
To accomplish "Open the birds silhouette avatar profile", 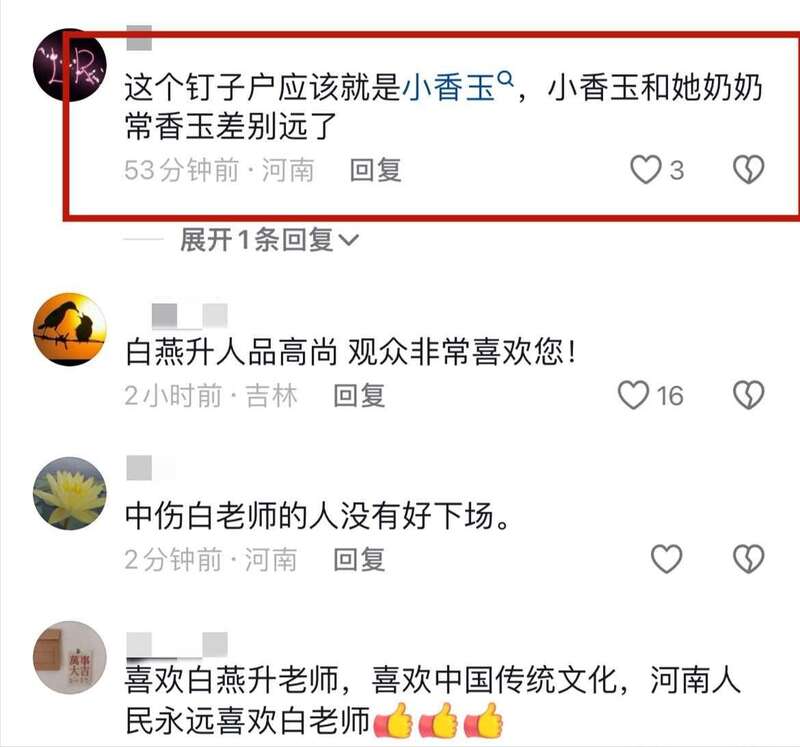I will click(69, 329).
